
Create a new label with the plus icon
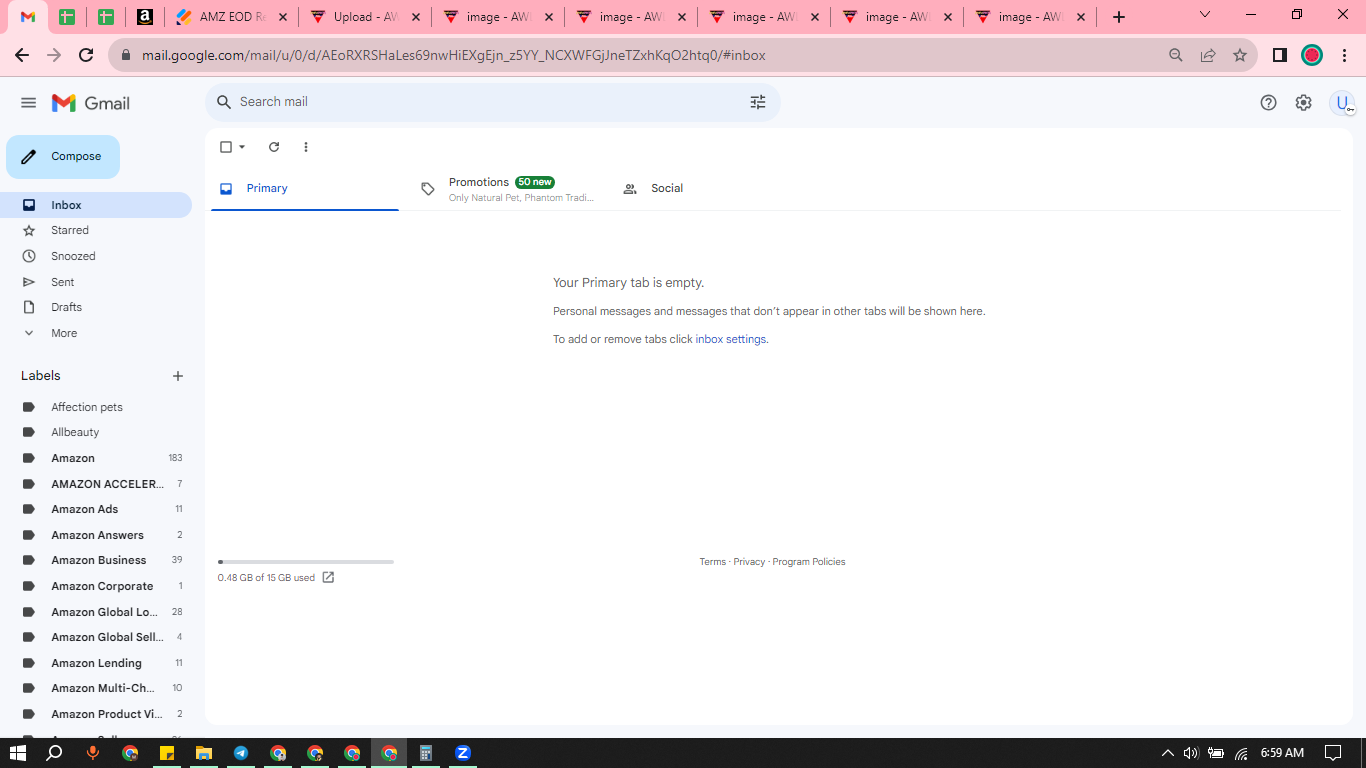pyautogui.click(x=178, y=376)
